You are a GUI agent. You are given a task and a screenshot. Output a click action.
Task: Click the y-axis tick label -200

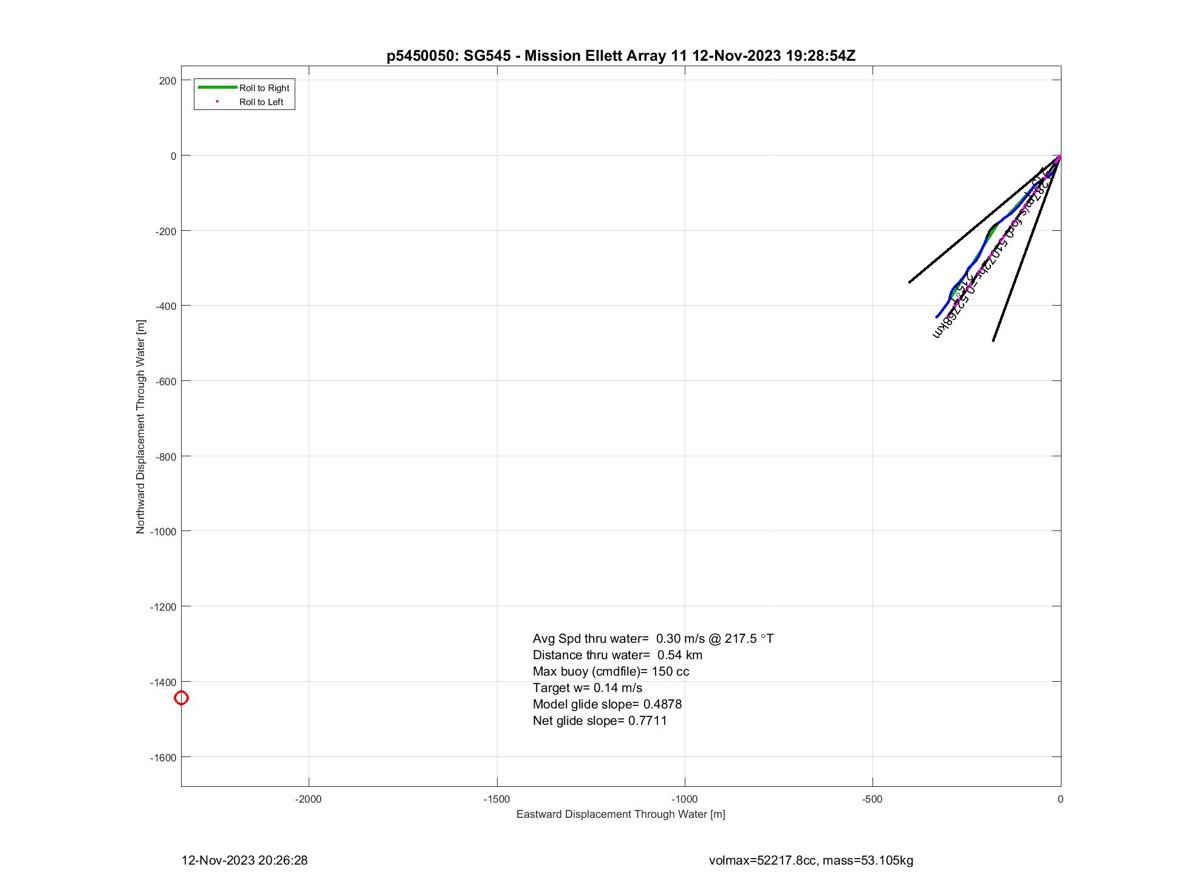tap(165, 231)
